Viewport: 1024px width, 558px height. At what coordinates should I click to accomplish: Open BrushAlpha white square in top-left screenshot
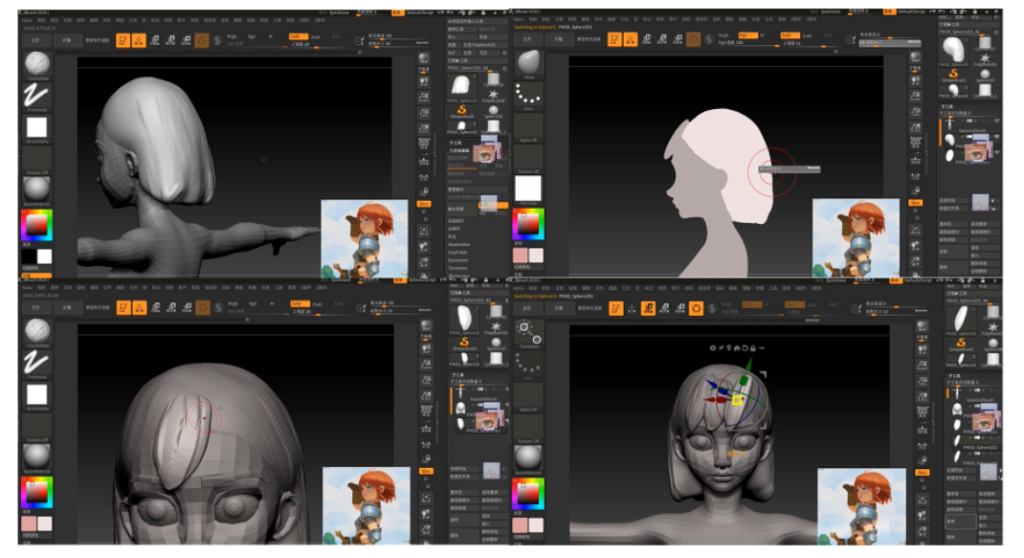click(37, 127)
